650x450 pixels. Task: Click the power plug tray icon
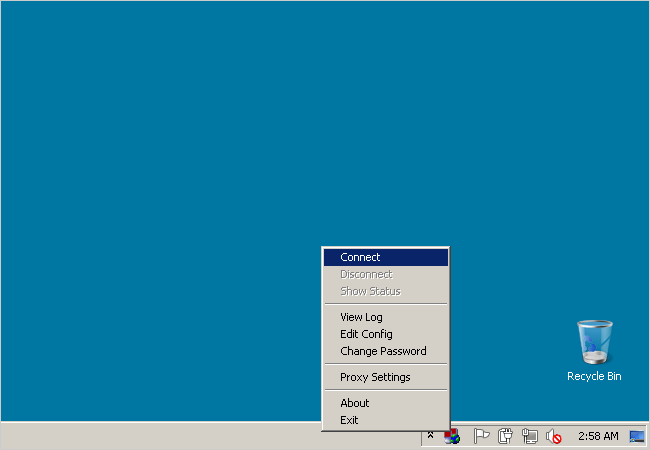(x=505, y=436)
